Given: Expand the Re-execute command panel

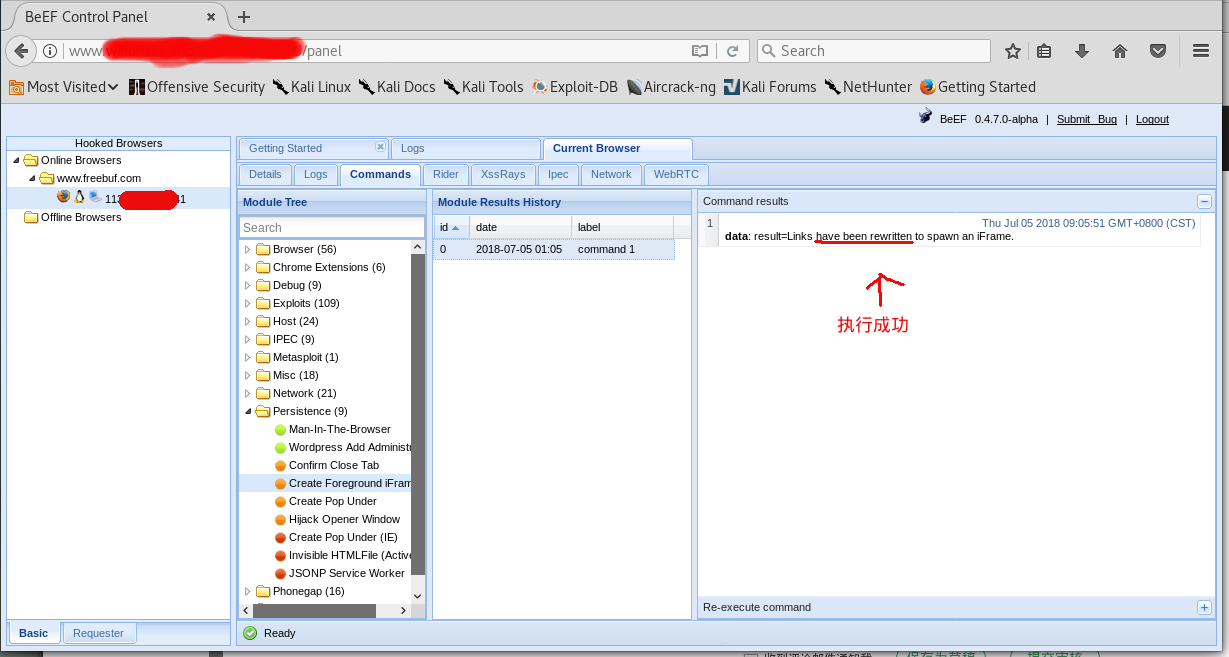Looking at the screenshot, I should point(1204,607).
